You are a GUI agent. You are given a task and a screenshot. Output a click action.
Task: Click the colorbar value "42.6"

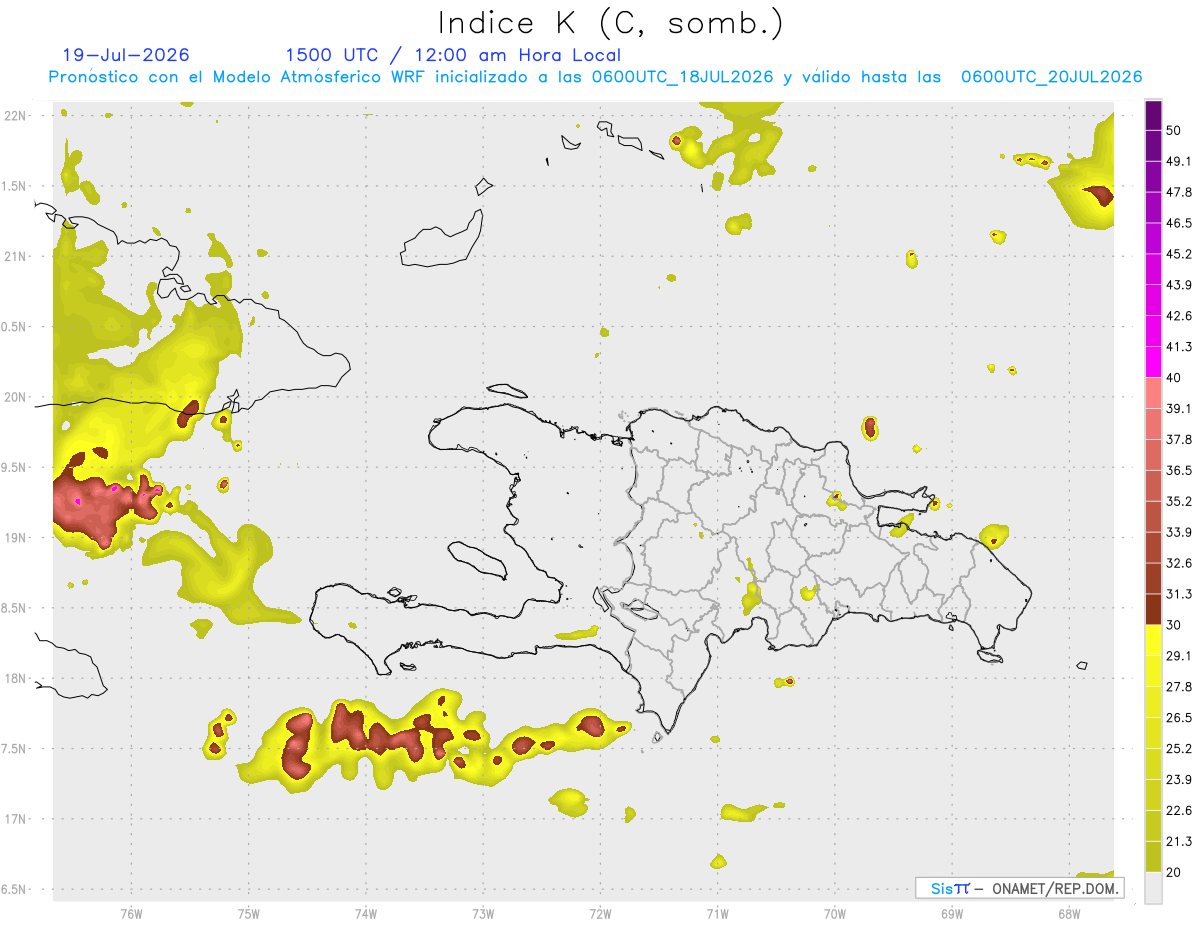[x=1179, y=316]
